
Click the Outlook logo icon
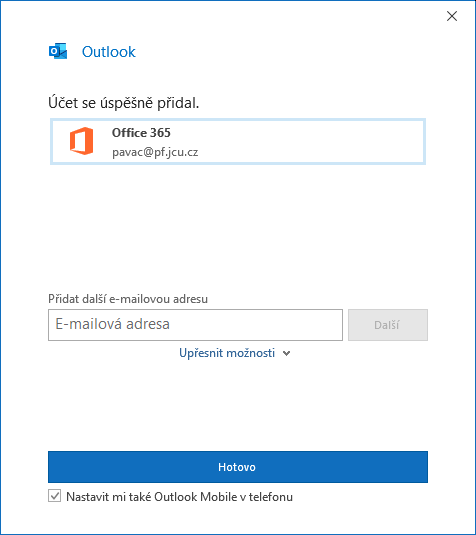58,51
